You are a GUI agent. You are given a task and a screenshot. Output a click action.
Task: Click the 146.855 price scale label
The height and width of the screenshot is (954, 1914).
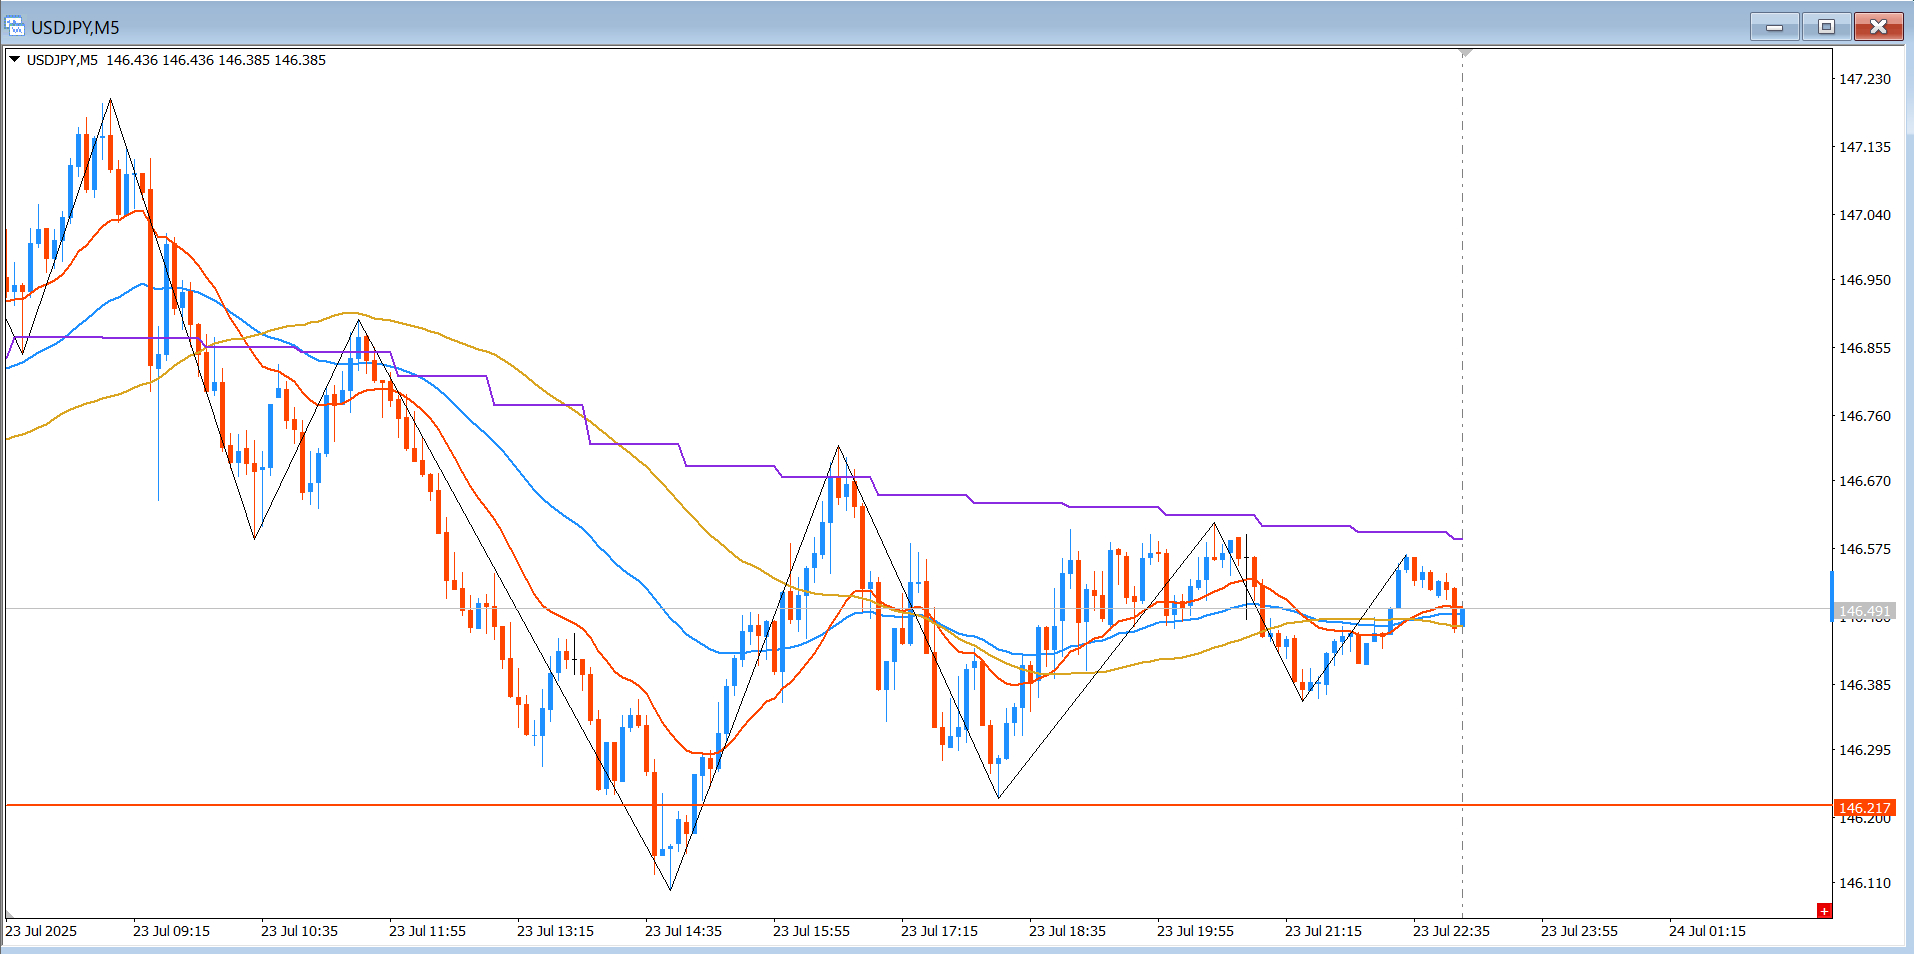tap(1865, 348)
